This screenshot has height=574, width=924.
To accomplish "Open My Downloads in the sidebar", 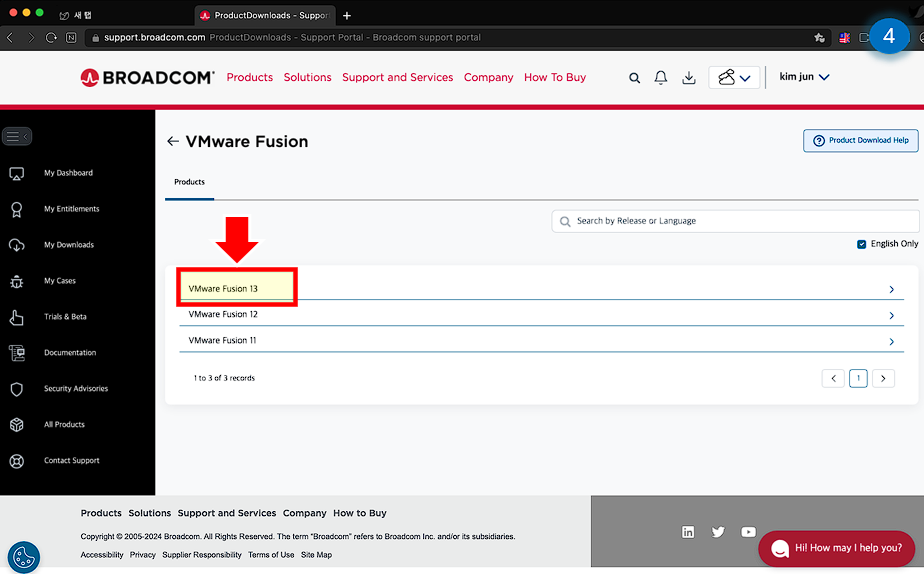I will pyautogui.click(x=69, y=245).
